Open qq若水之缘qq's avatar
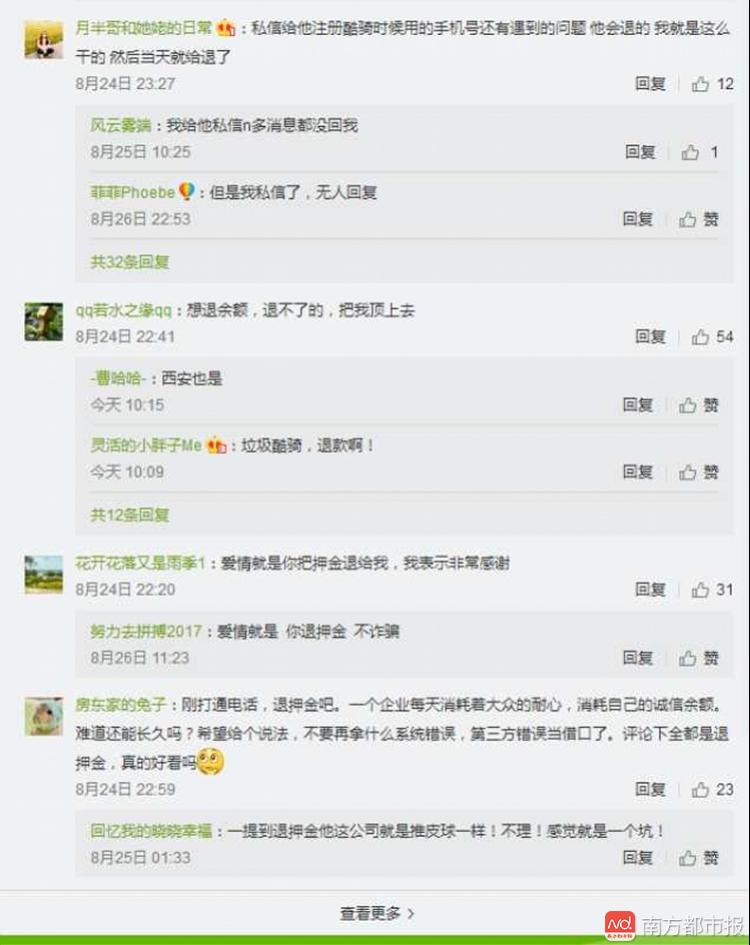The width and height of the screenshot is (750, 945). tap(43, 322)
